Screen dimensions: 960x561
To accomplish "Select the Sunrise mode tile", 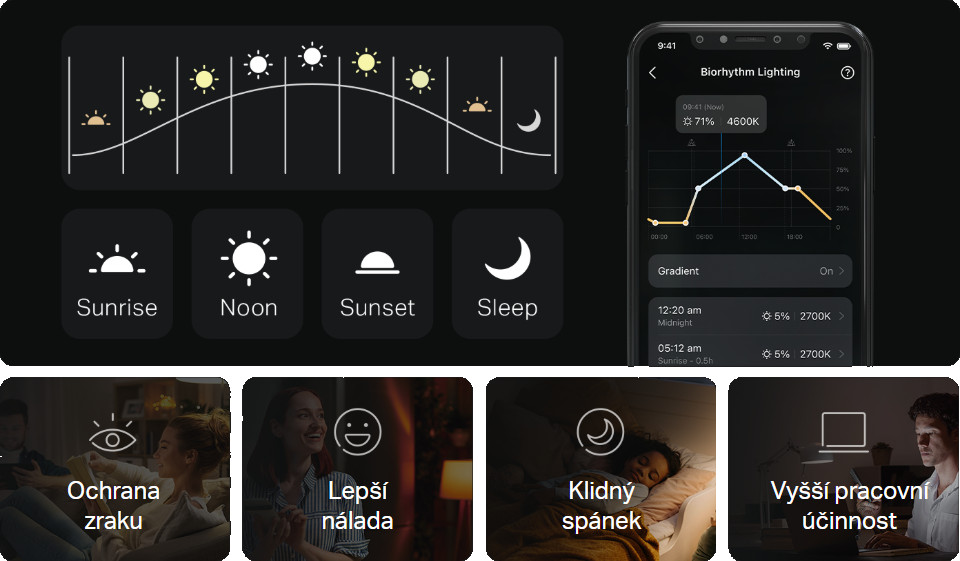I will click(117, 274).
